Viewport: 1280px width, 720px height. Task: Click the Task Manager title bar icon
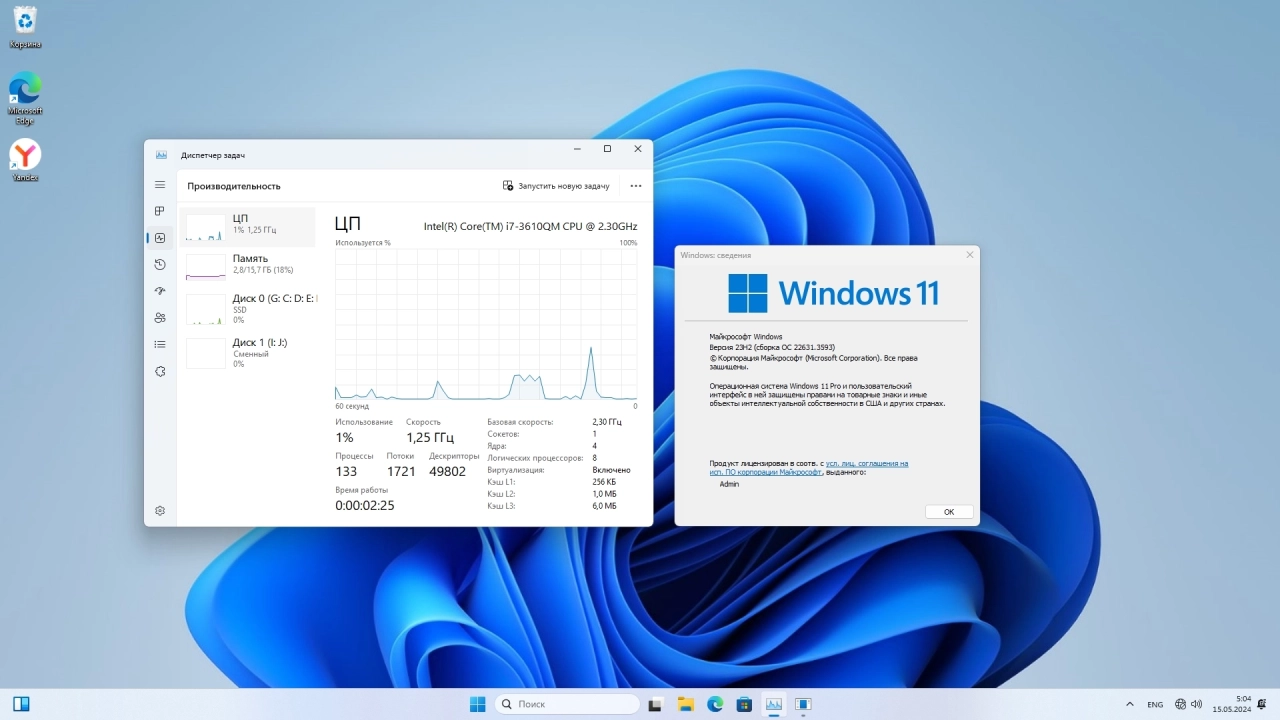[x=161, y=155]
